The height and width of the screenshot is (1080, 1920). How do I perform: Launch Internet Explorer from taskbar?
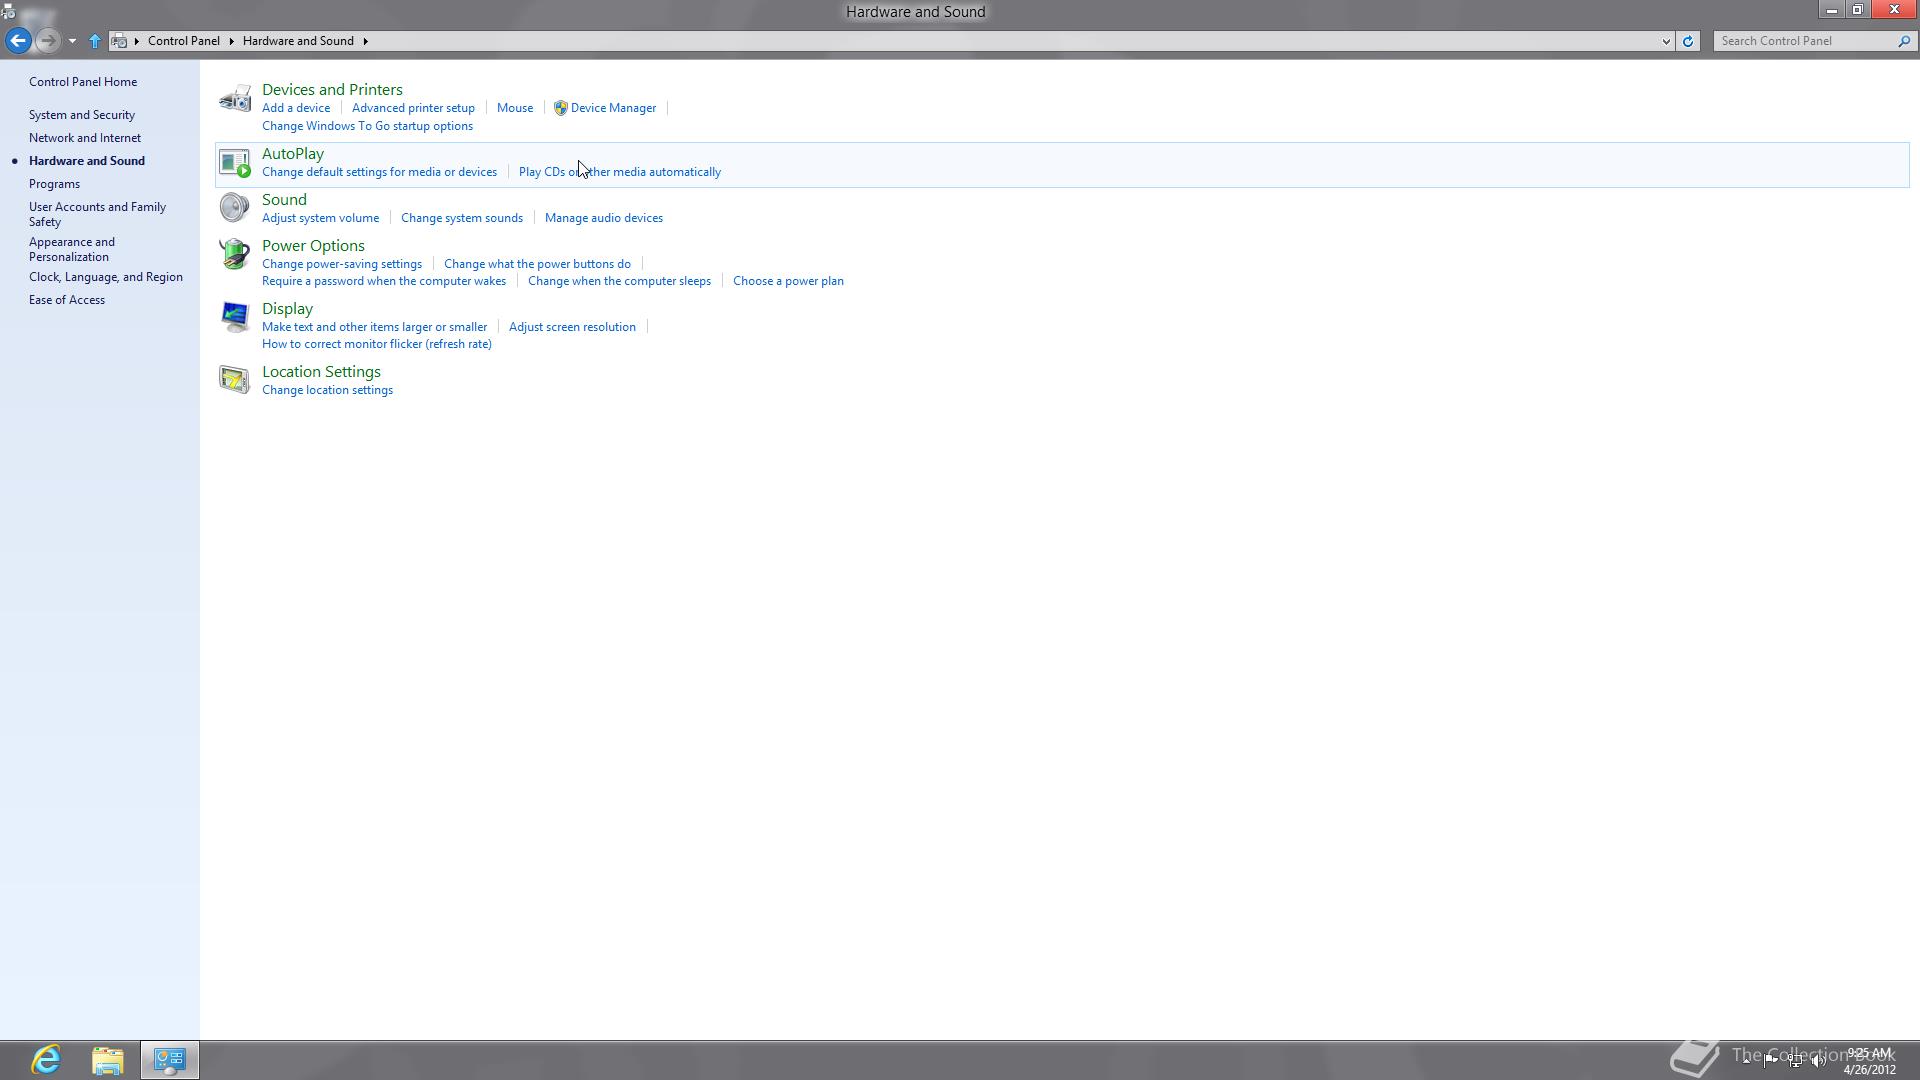tap(46, 1060)
